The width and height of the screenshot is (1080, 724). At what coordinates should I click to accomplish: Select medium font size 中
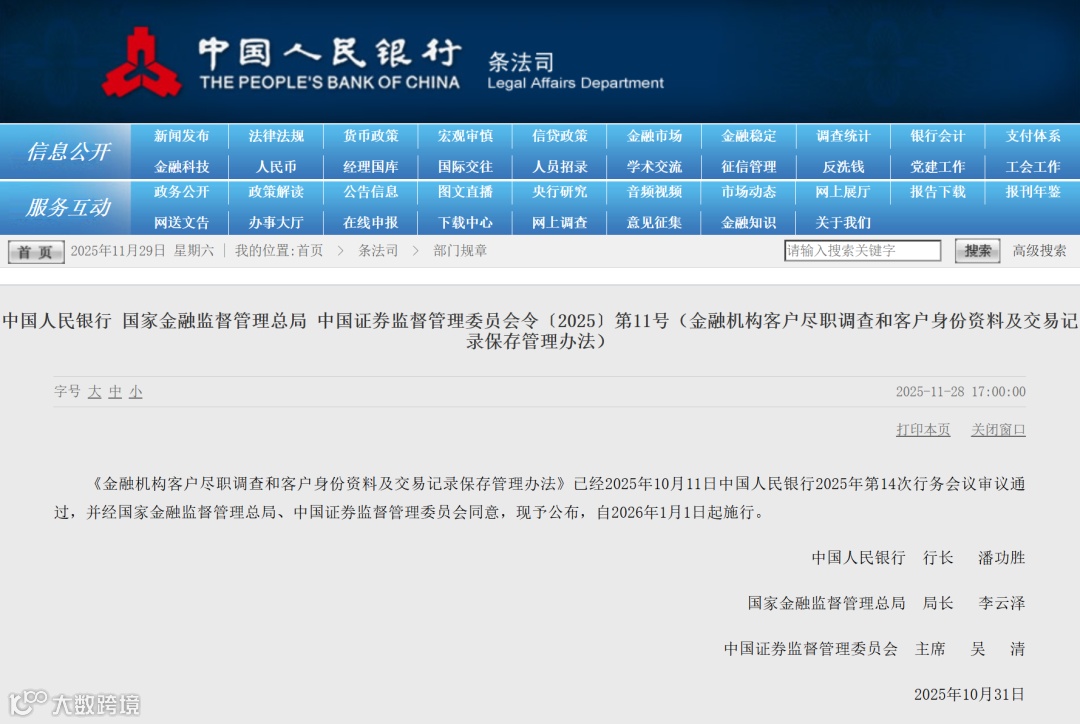pos(115,393)
